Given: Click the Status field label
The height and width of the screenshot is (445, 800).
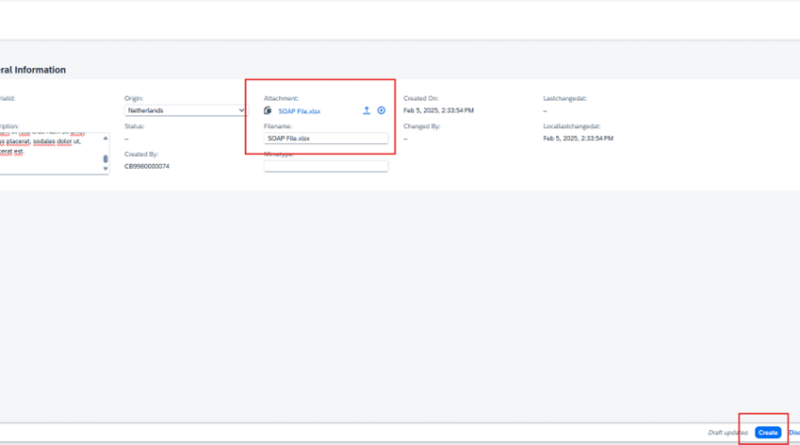Looking at the screenshot, I should pos(135,127).
